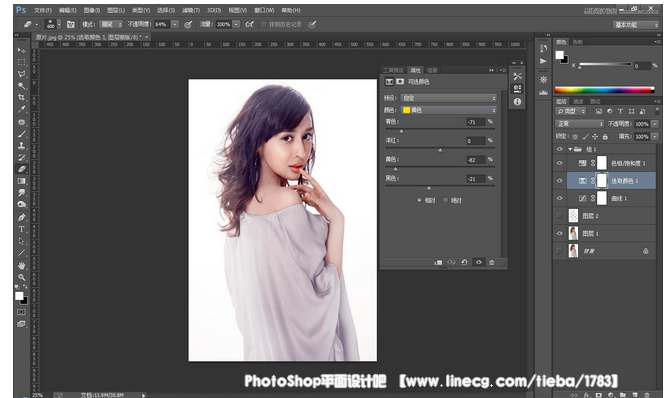
Task: Hide the 图层 1 layer
Action: pos(559,234)
